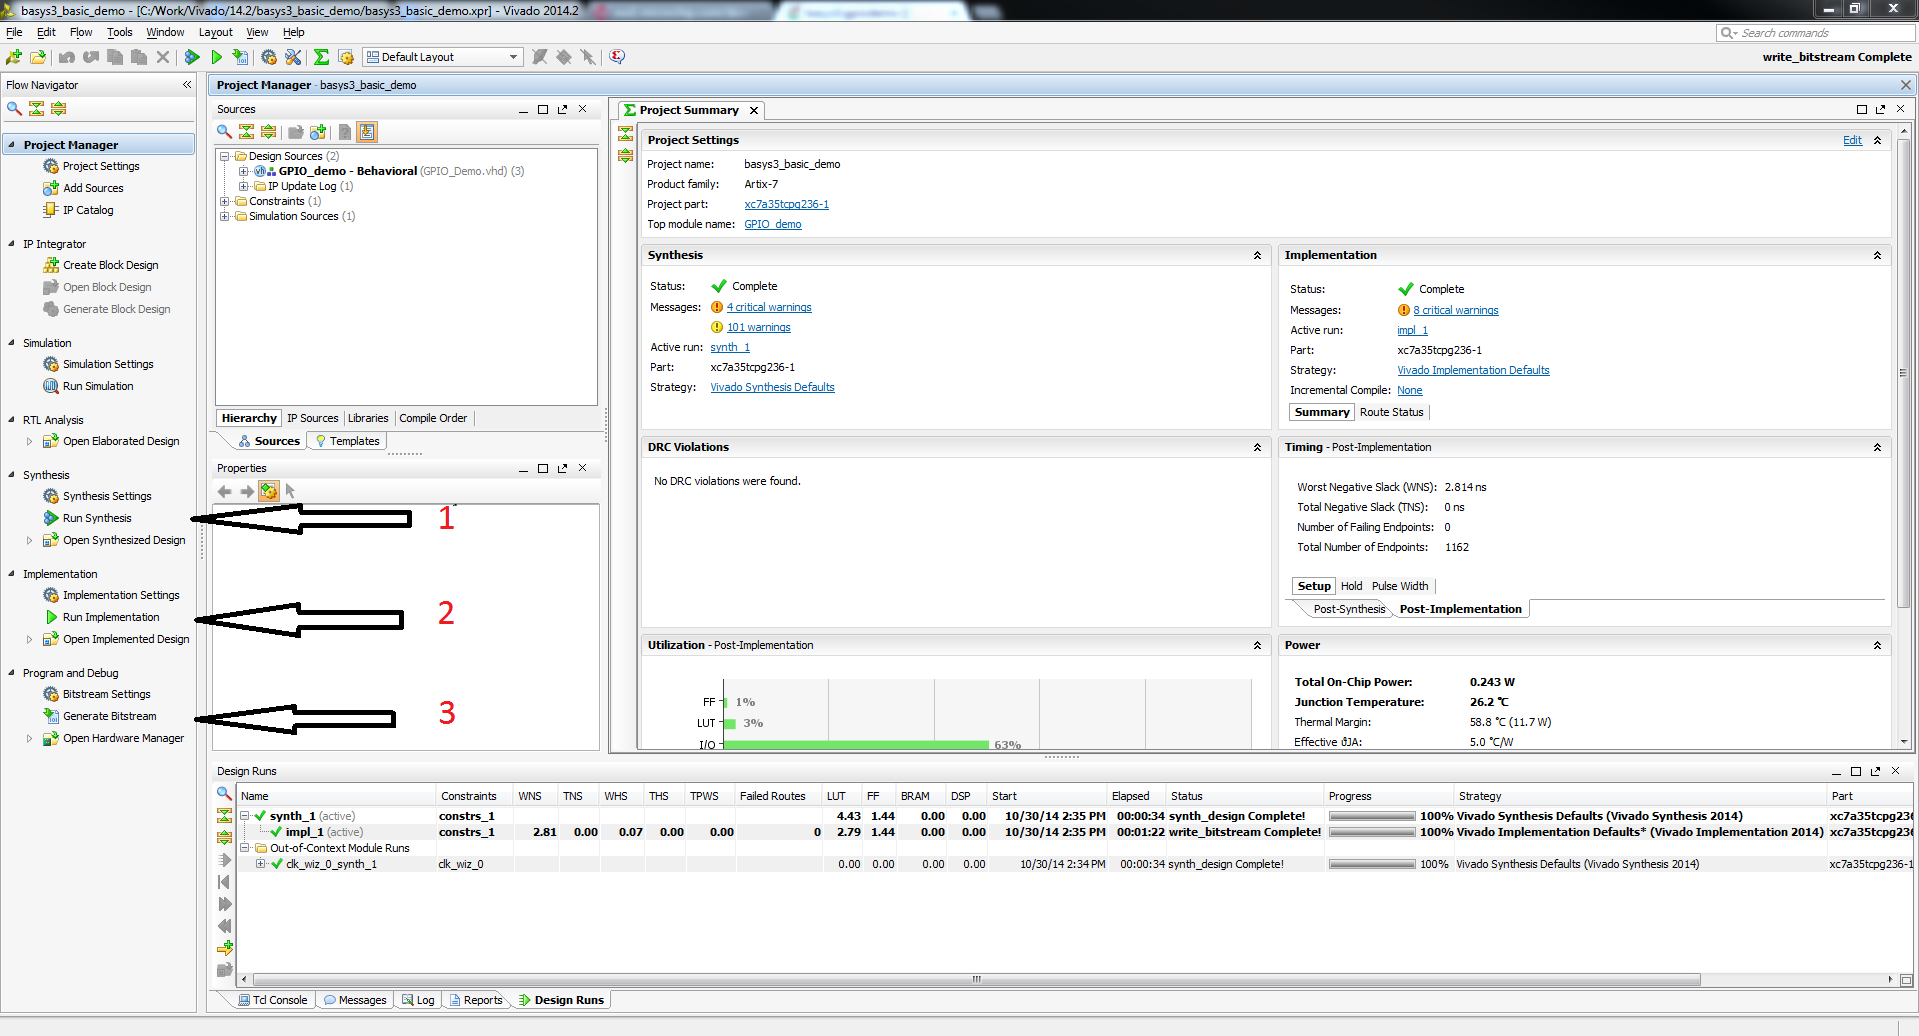Click the Properties panel settings gear icon
The height and width of the screenshot is (1036, 1919).
[x=269, y=491]
